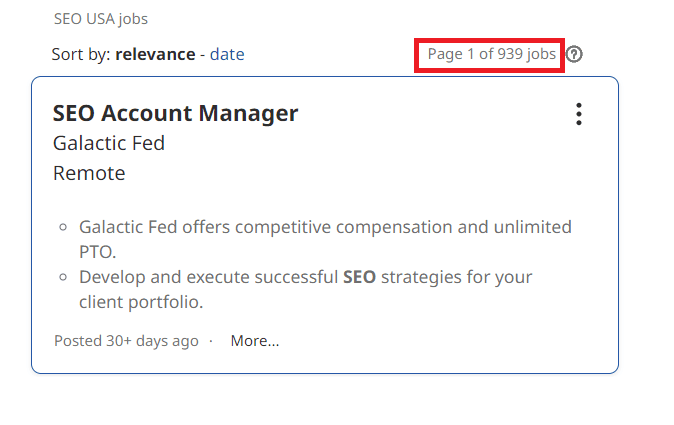The image size is (674, 425).
Task: Open the SEO Account Manager job title
Action: [x=175, y=113]
